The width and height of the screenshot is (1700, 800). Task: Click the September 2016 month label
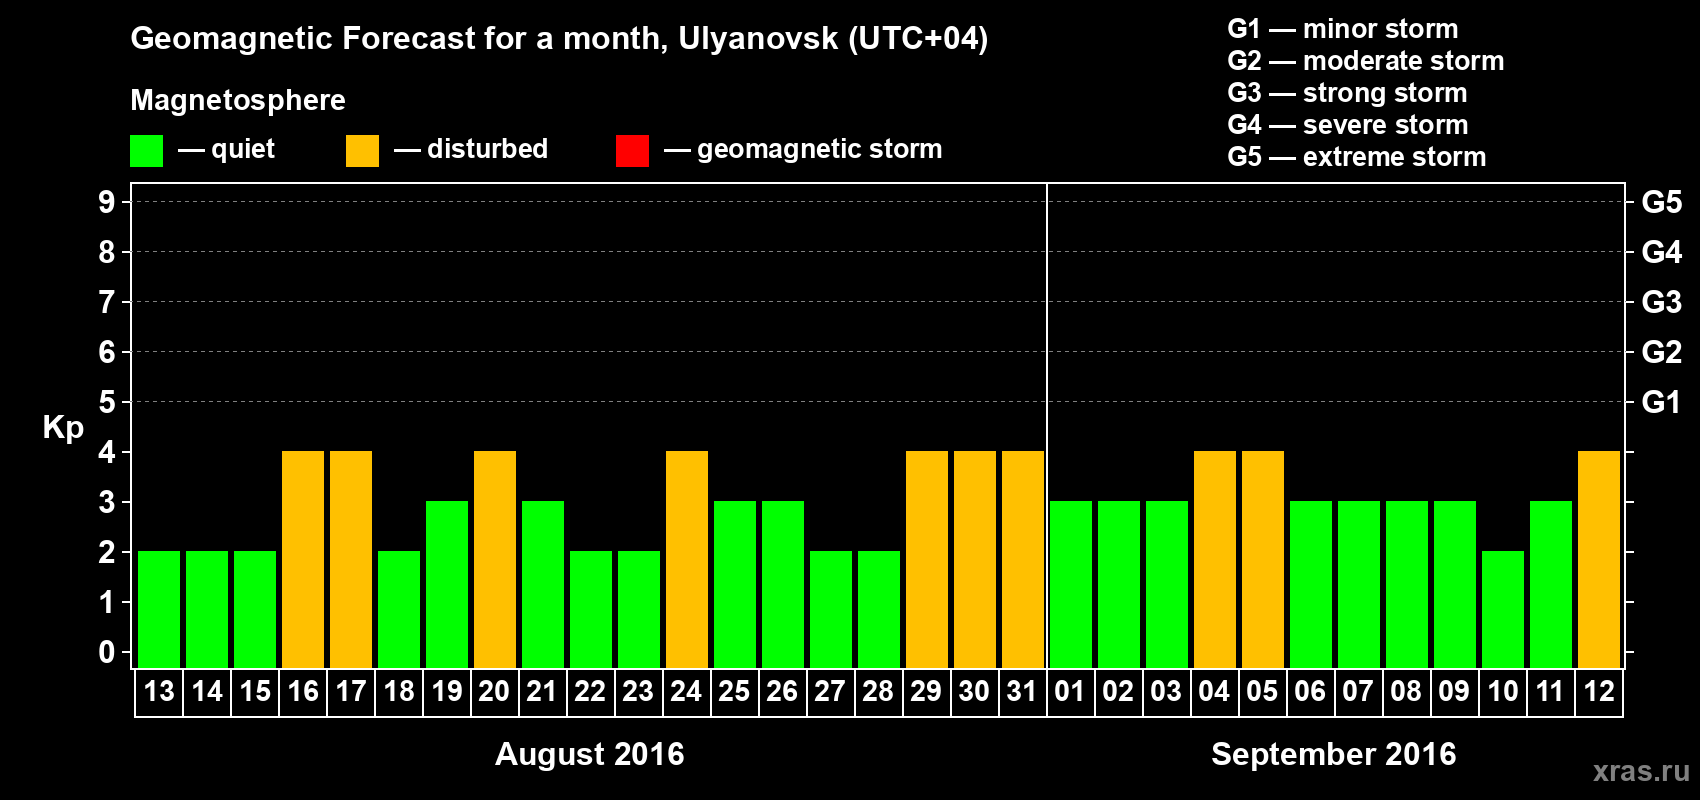click(1334, 754)
